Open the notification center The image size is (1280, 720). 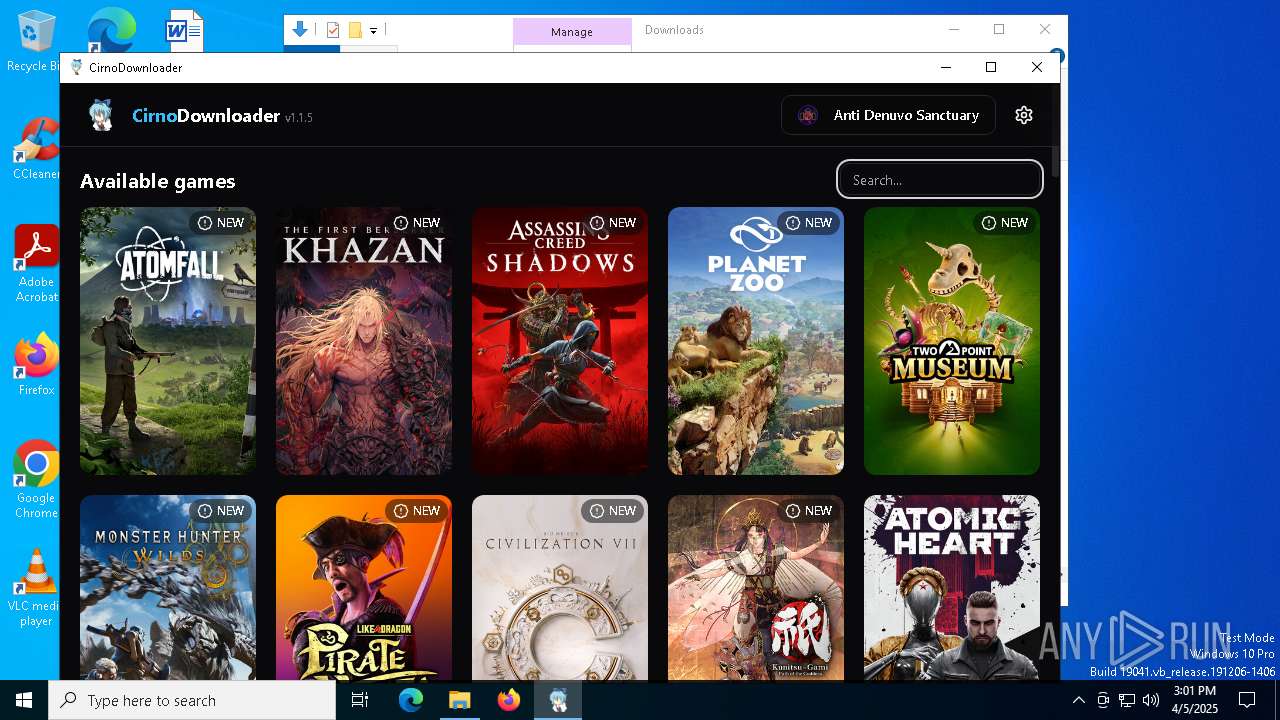[1247, 700]
